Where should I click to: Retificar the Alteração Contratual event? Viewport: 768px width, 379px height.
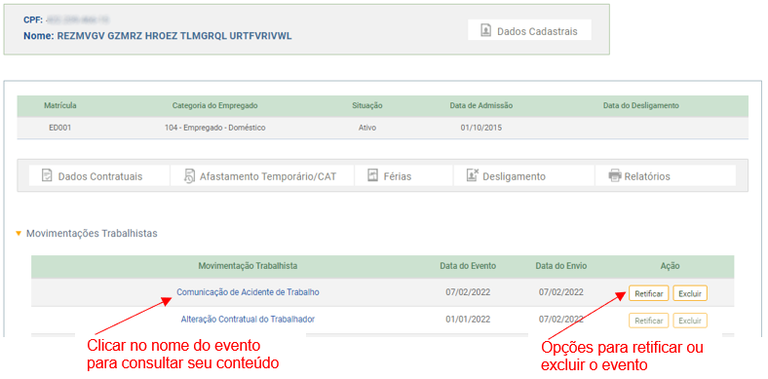click(648, 321)
